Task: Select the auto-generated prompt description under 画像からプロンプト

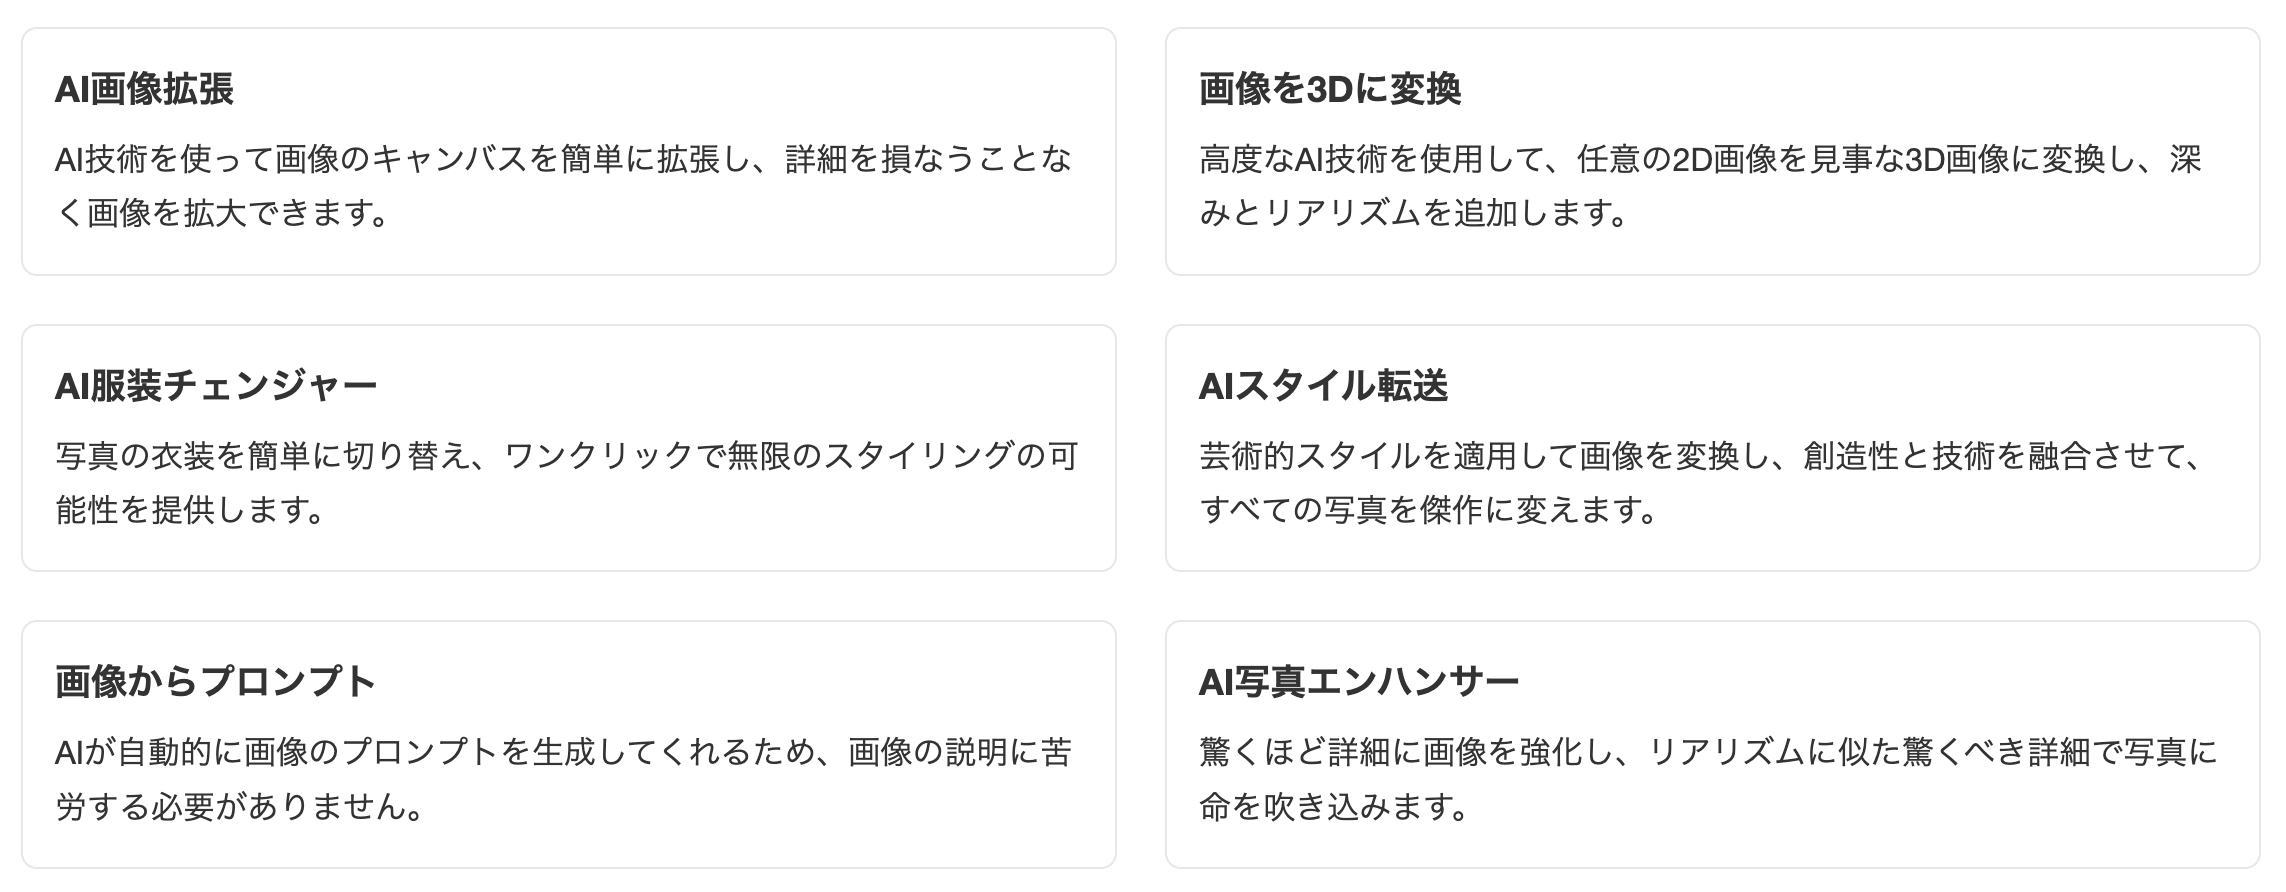Action: [x=564, y=779]
